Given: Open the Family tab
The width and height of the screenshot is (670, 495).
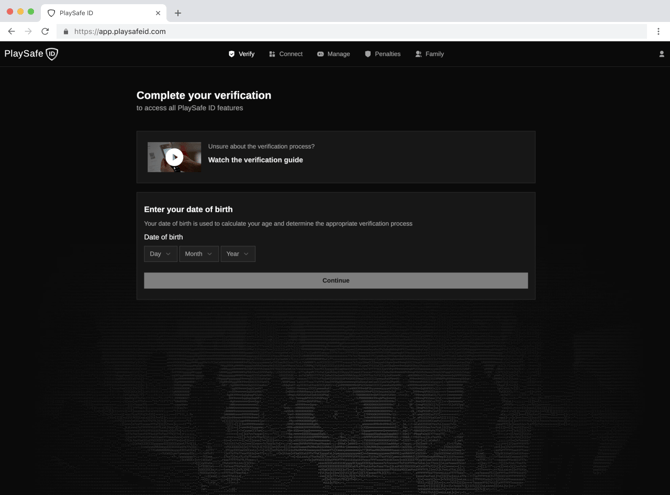Looking at the screenshot, I should (x=430, y=54).
